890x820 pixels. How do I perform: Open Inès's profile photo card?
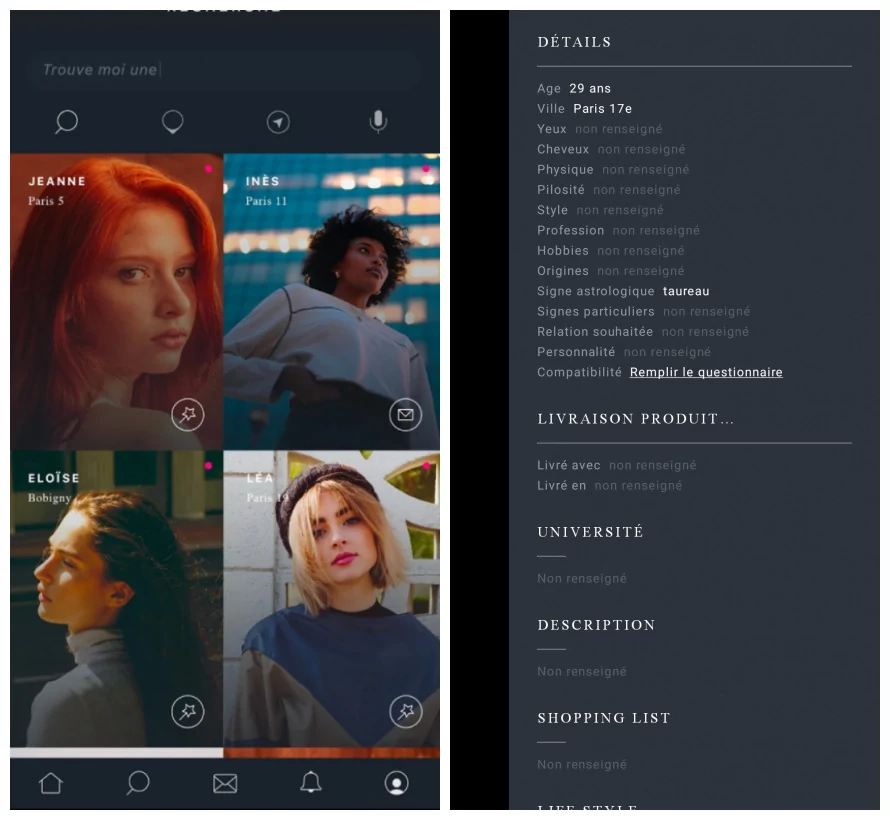[331, 301]
